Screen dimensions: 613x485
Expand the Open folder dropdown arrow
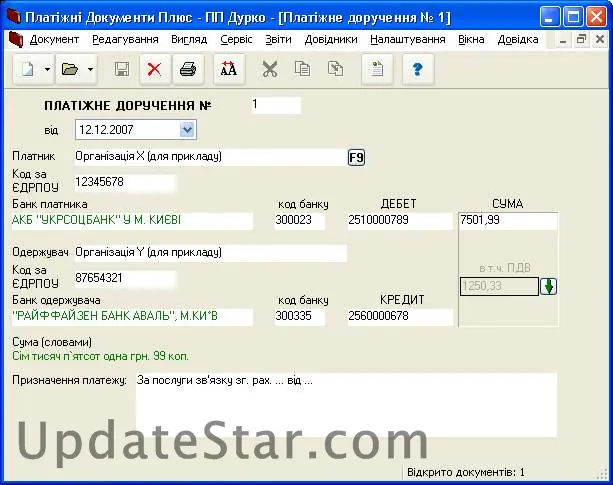[x=90, y=70]
